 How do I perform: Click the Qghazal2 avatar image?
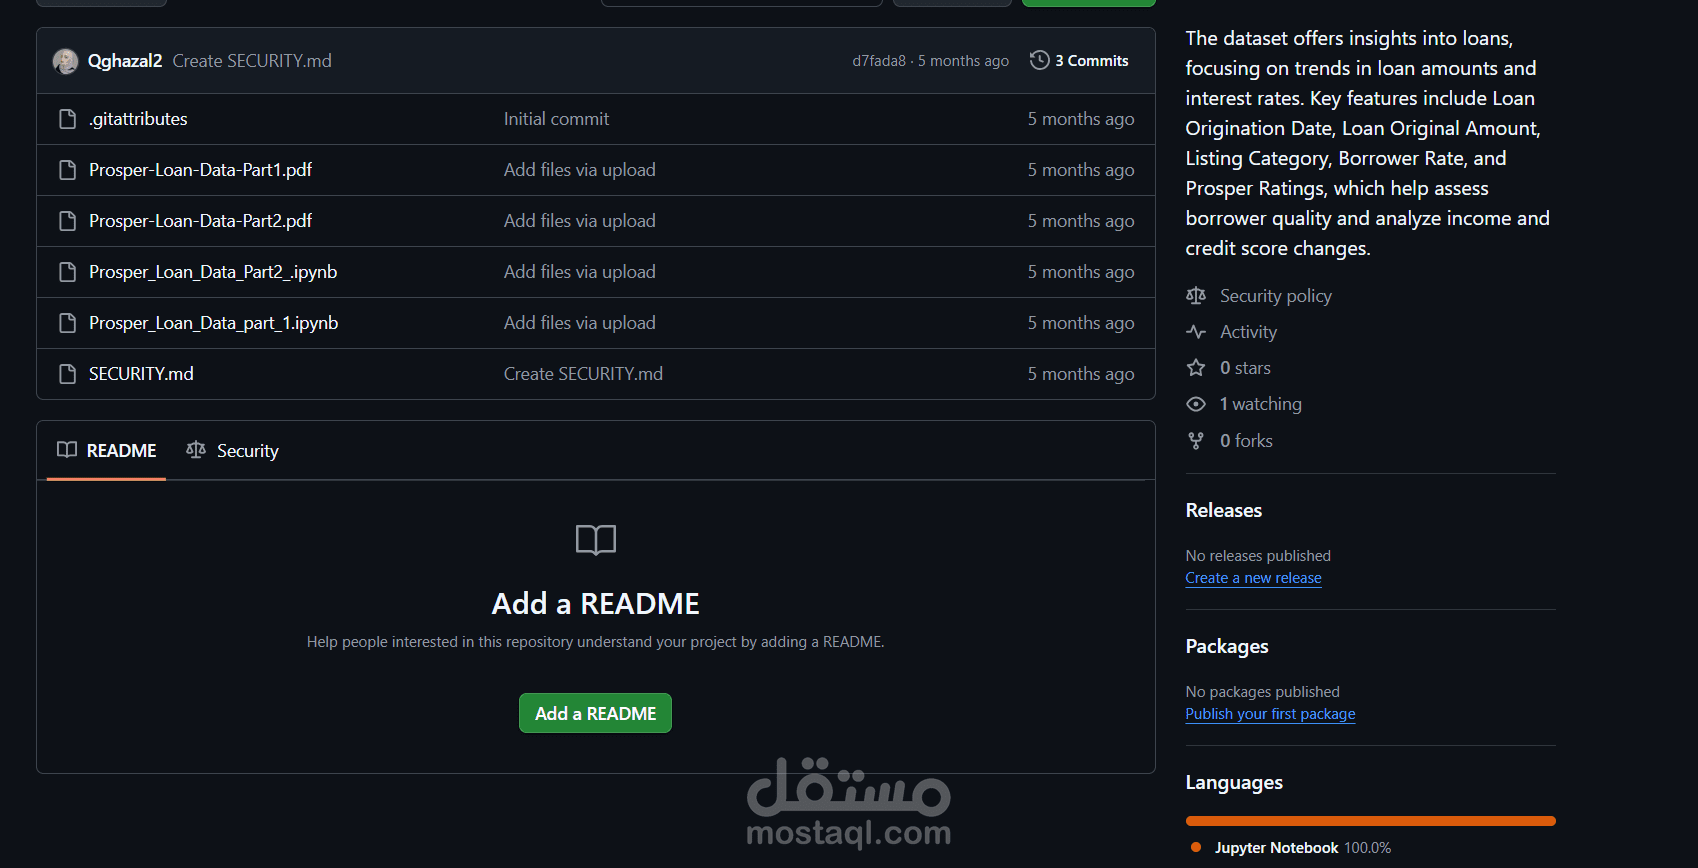(x=66, y=61)
